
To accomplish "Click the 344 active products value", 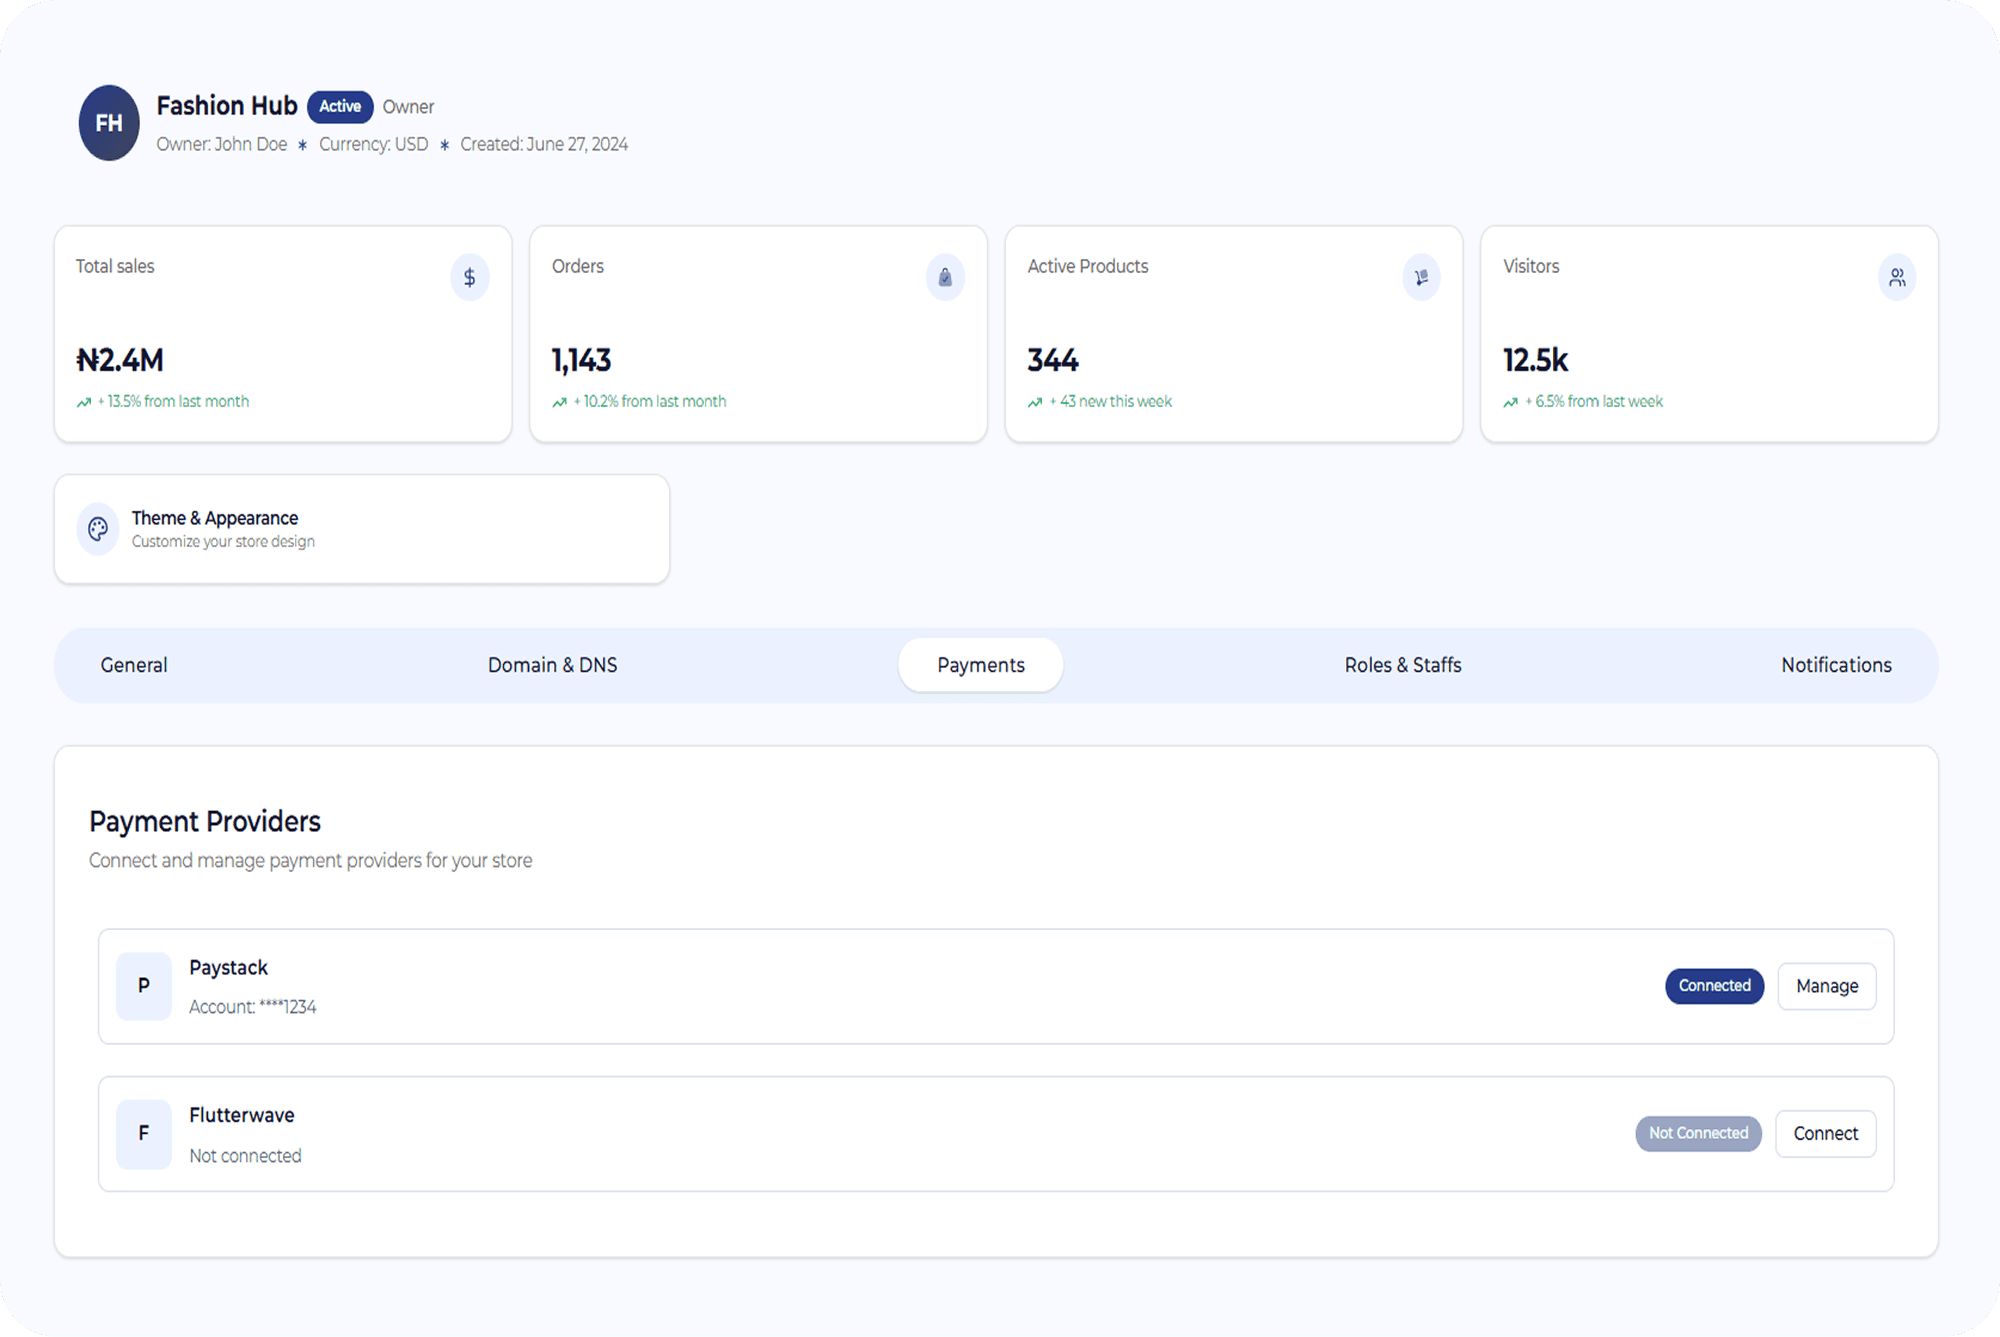I will tap(1053, 360).
